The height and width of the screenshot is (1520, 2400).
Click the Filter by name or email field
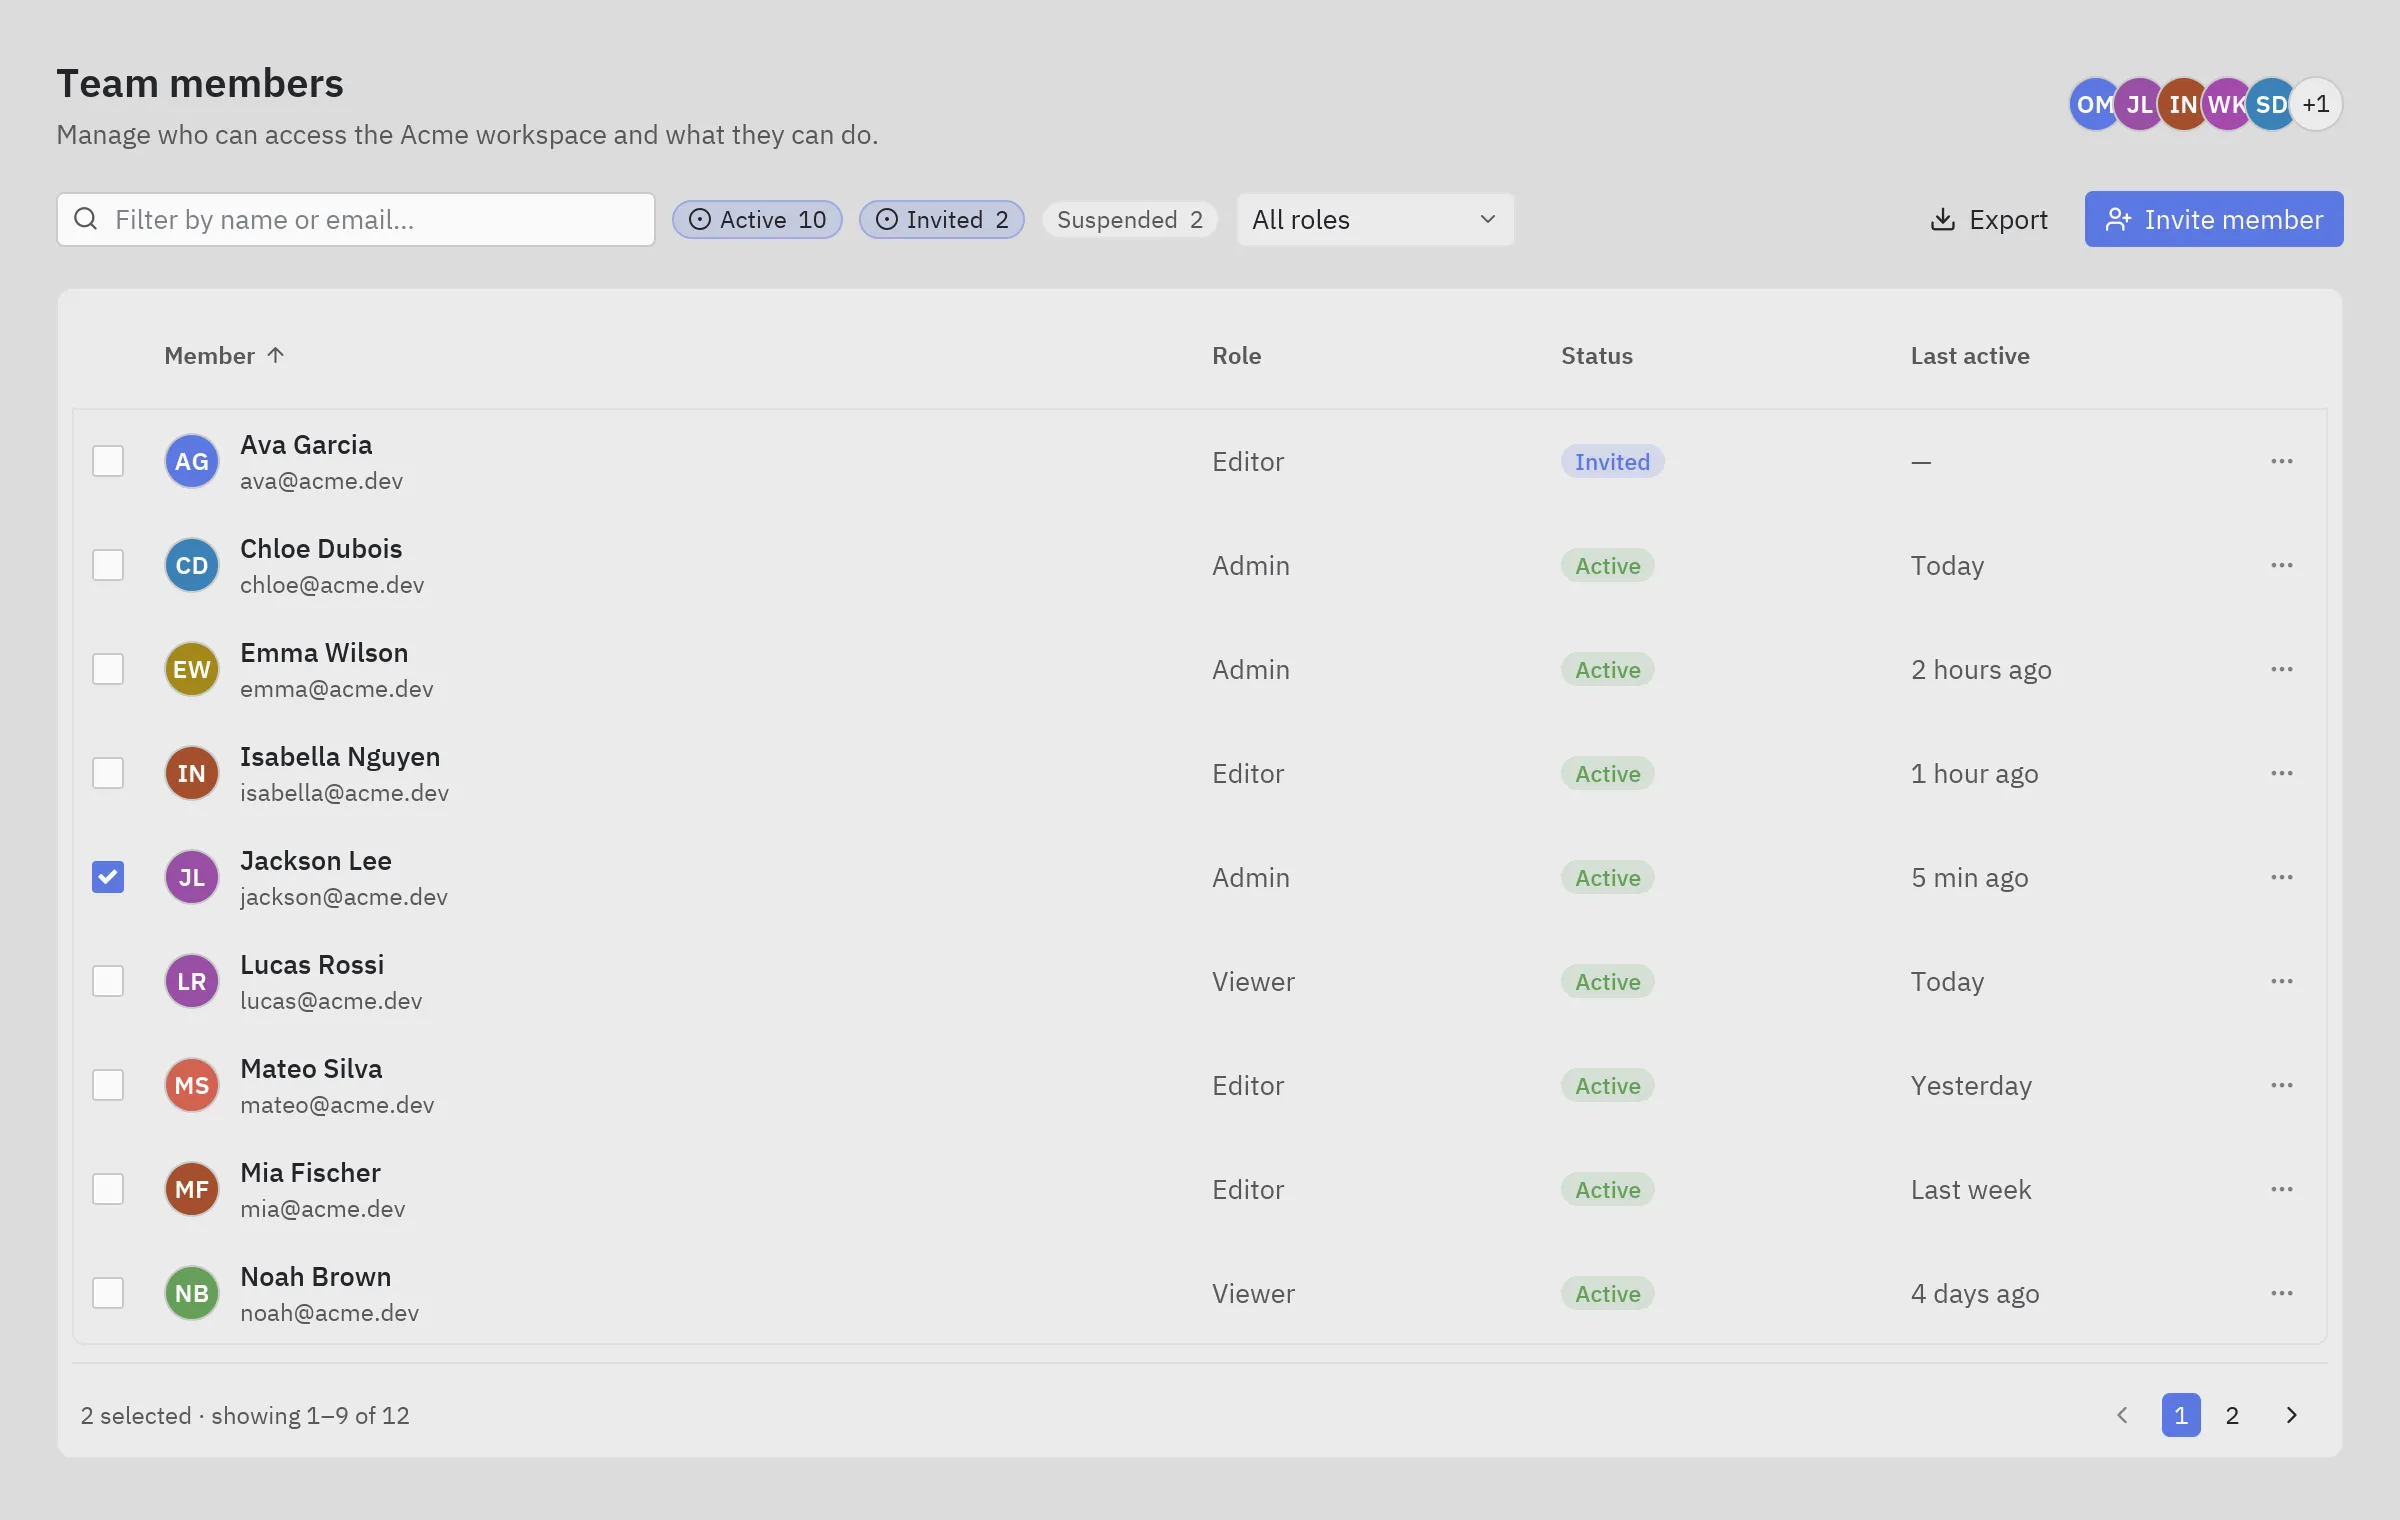click(356, 219)
